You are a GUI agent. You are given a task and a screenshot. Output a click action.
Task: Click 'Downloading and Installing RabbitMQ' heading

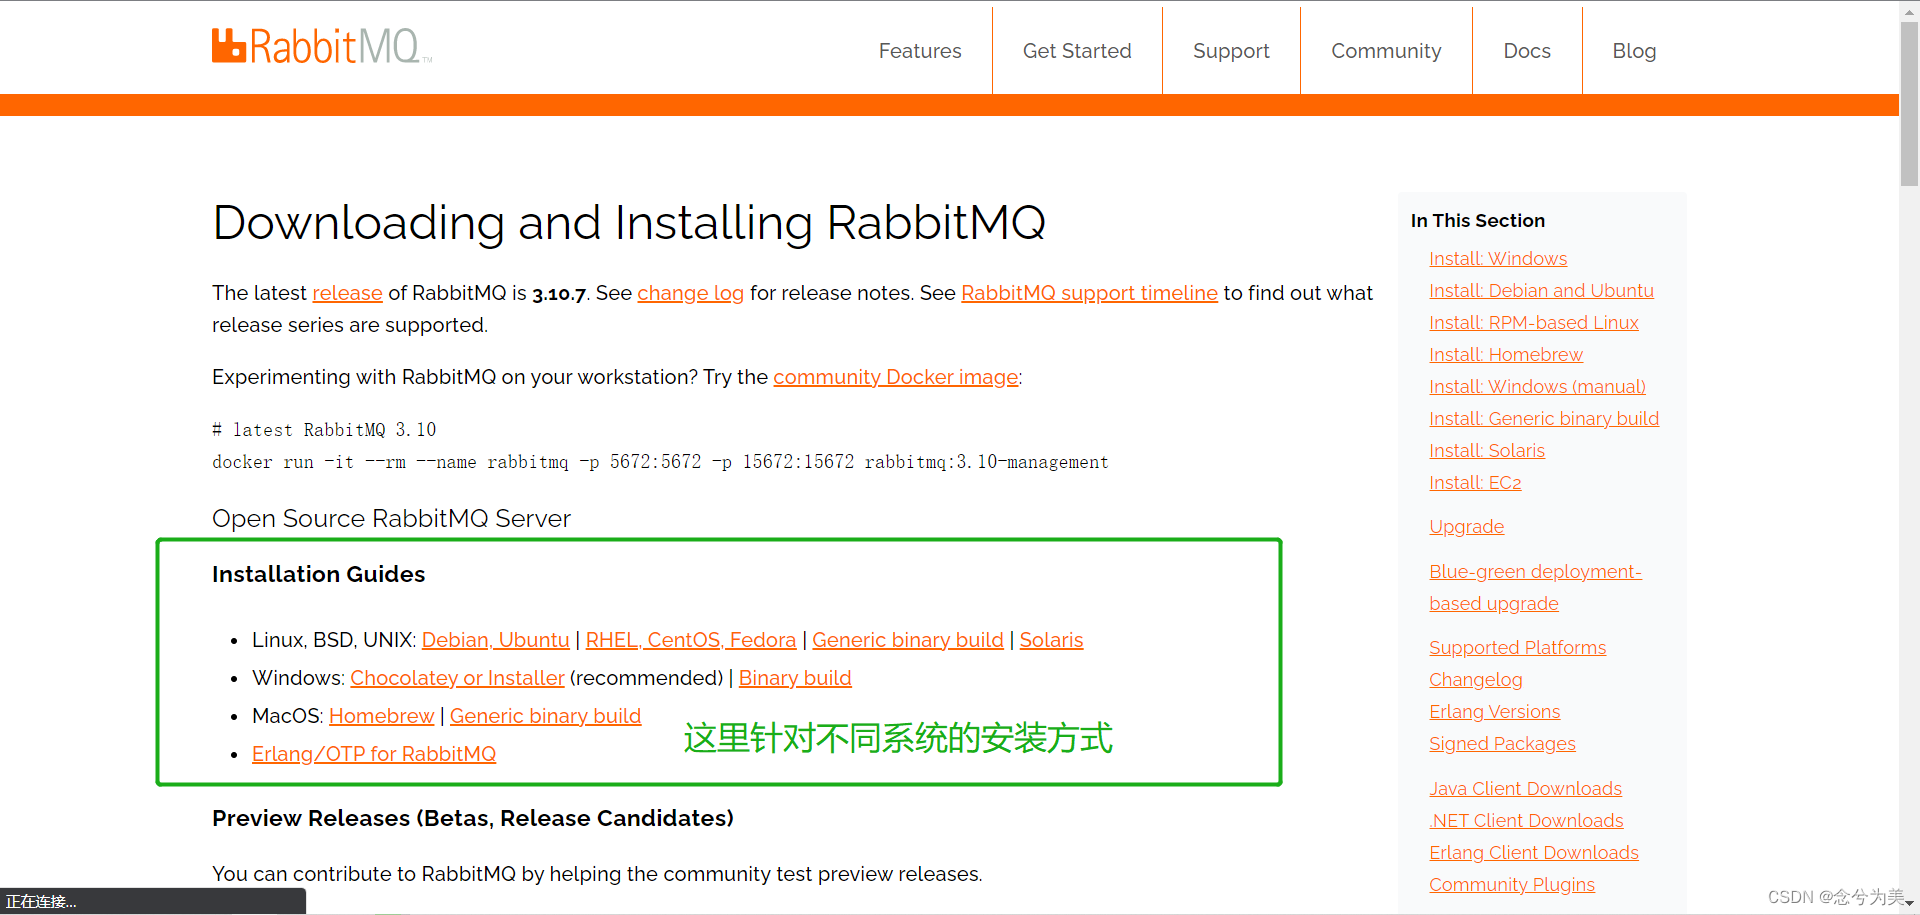pyautogui.click(x=629, y=223)
